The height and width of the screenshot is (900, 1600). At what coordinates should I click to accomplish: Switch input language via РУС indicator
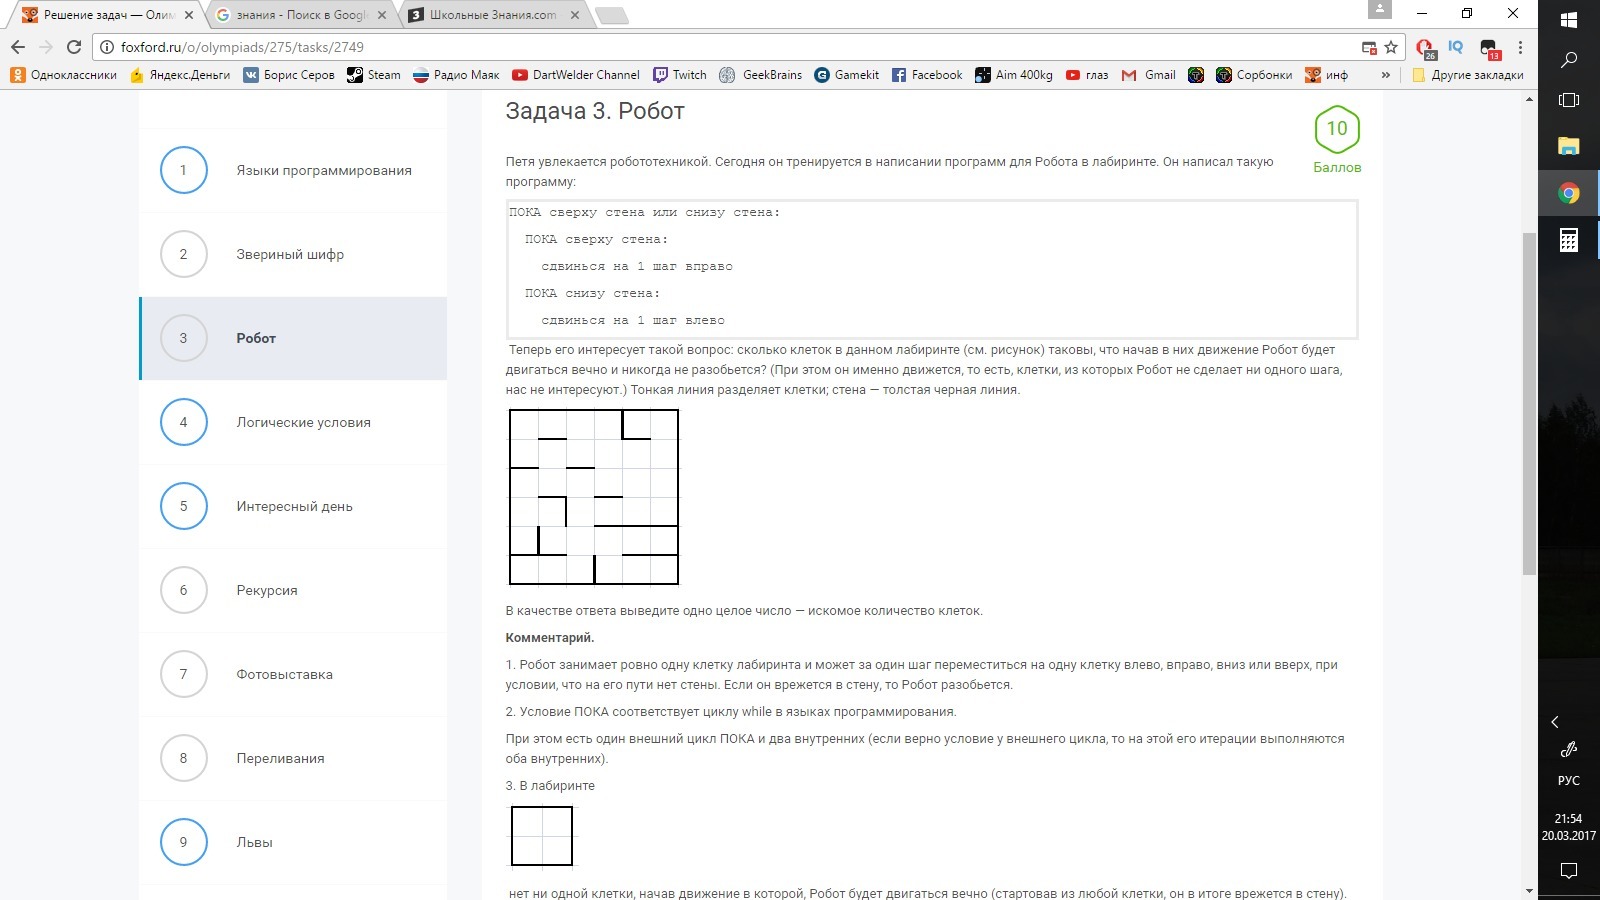pyautogui.click(x=1569, y=781)
